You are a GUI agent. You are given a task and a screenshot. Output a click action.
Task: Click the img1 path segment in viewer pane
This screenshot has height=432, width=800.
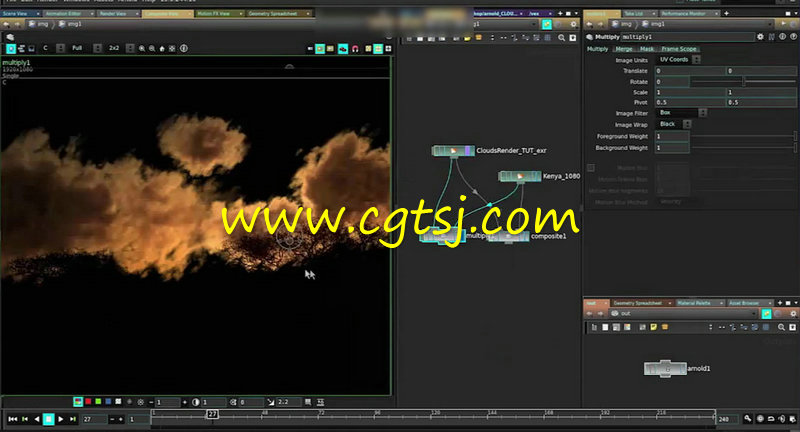coord(70,24)
